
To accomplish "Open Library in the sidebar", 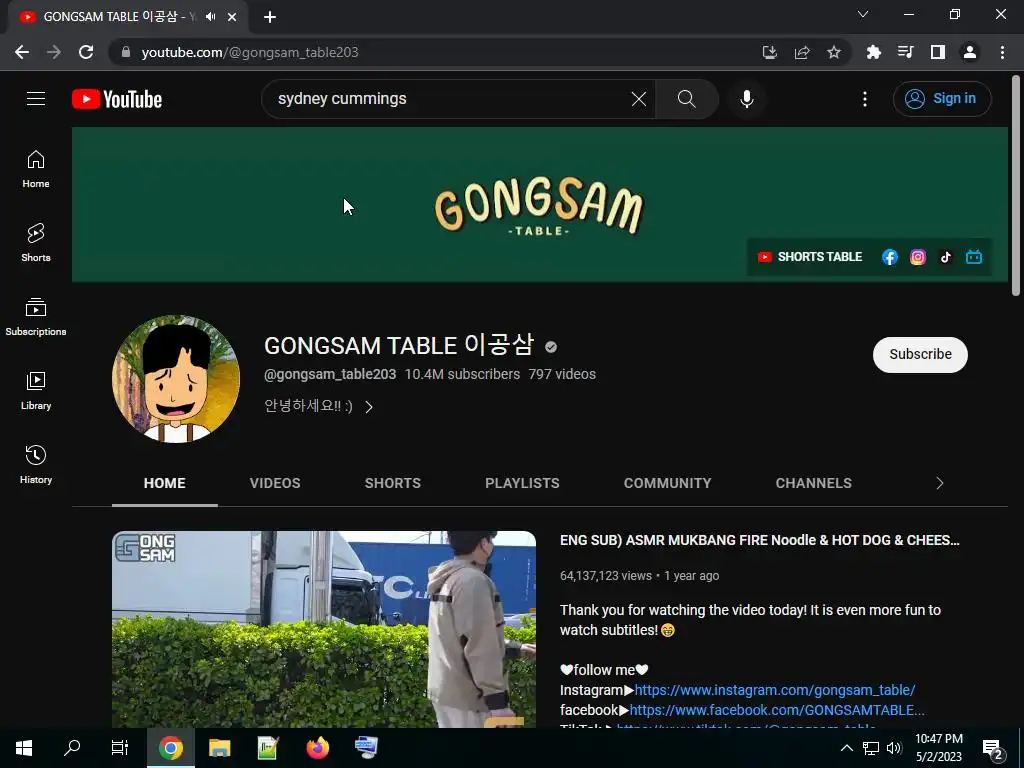I will pyautogui.click(x=36, y=391).
